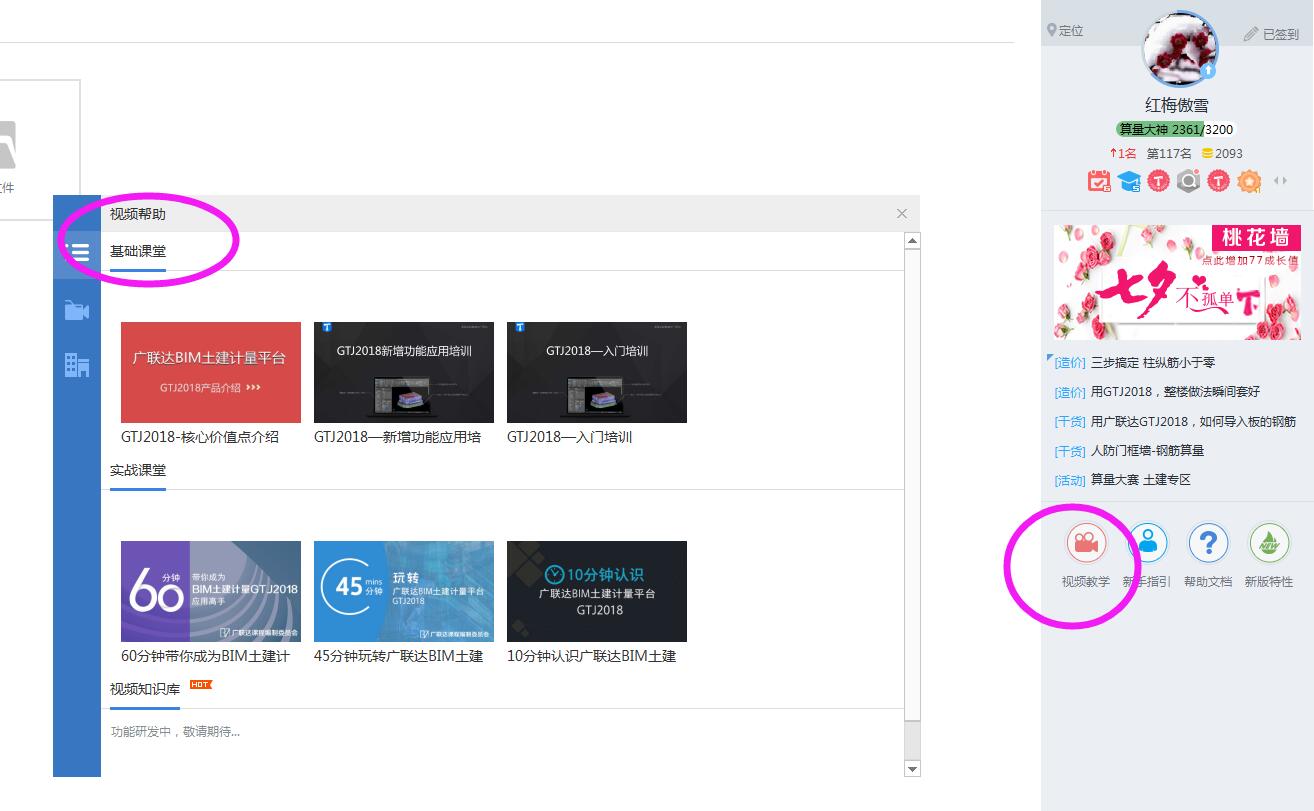Click the red T badge beside the graduation cap
Viewport: 1314px width, 811px height.
pyautogui.click(x=1158, y=181)
